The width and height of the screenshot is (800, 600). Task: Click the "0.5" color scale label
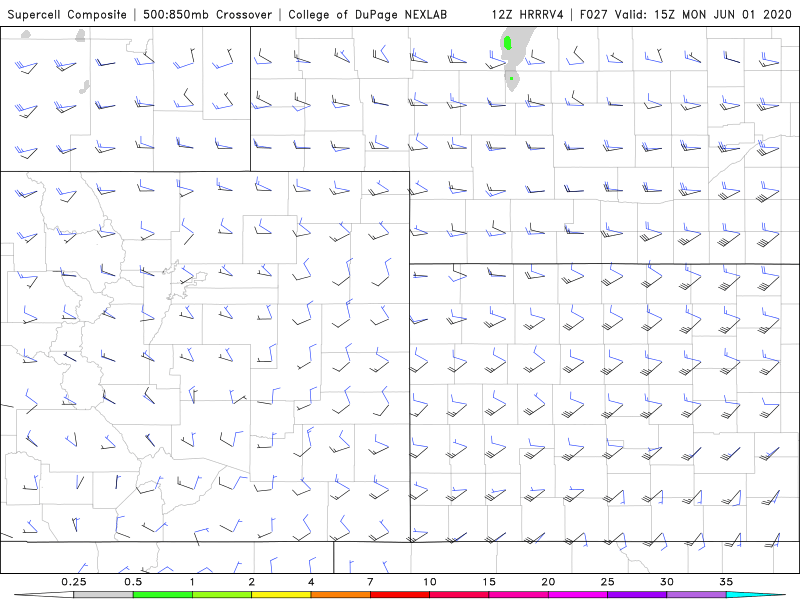133,582
